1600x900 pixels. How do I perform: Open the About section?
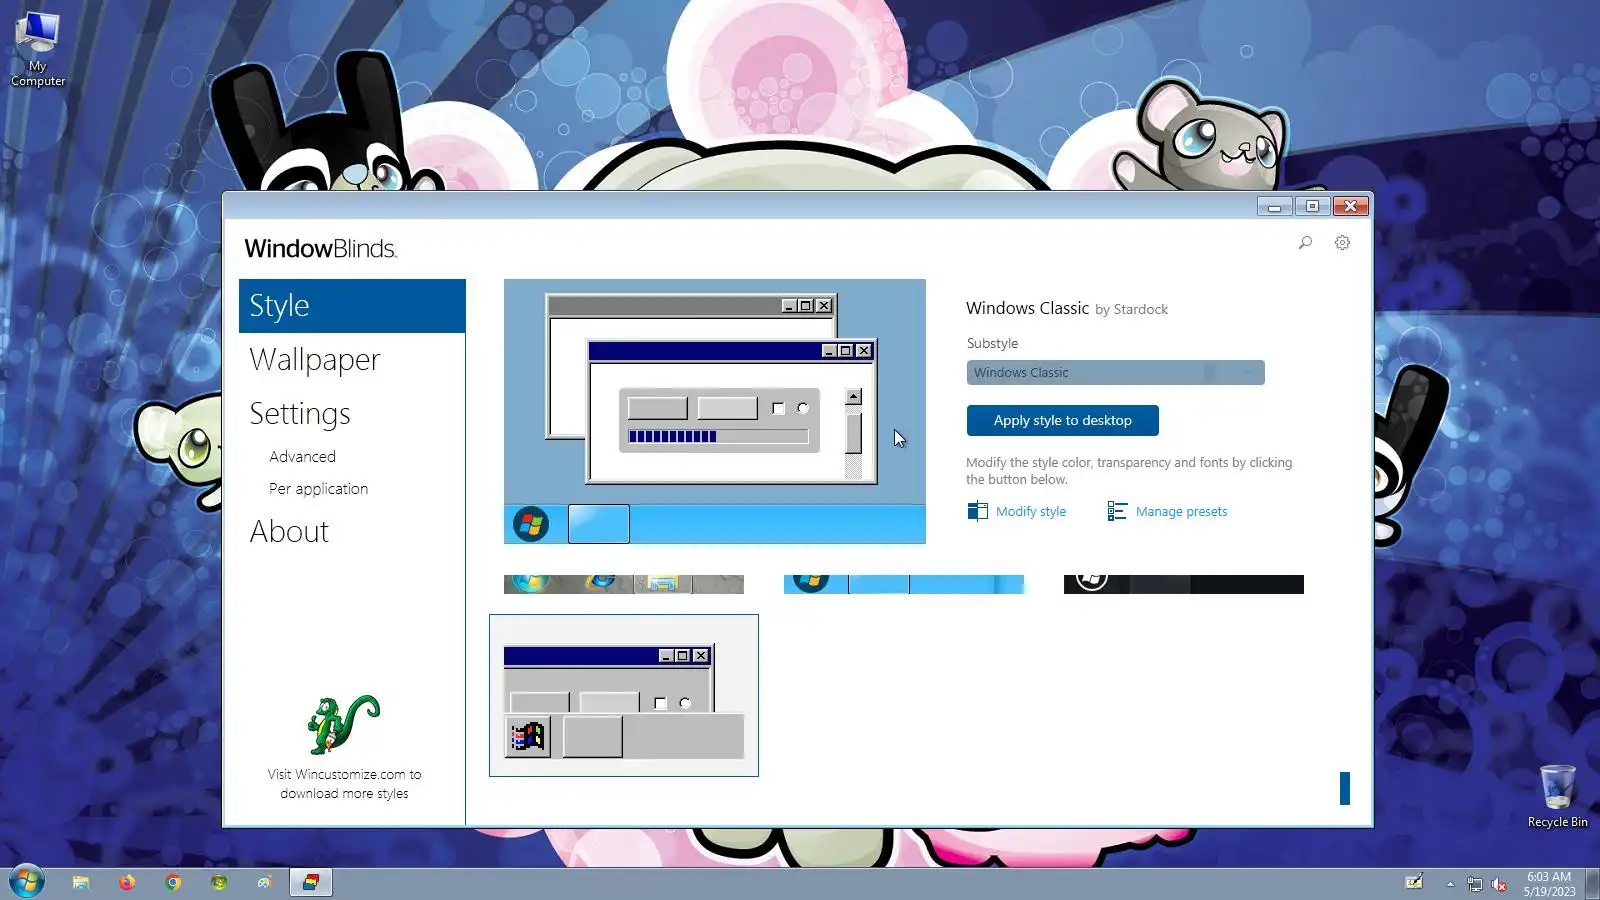coord(289,532)
